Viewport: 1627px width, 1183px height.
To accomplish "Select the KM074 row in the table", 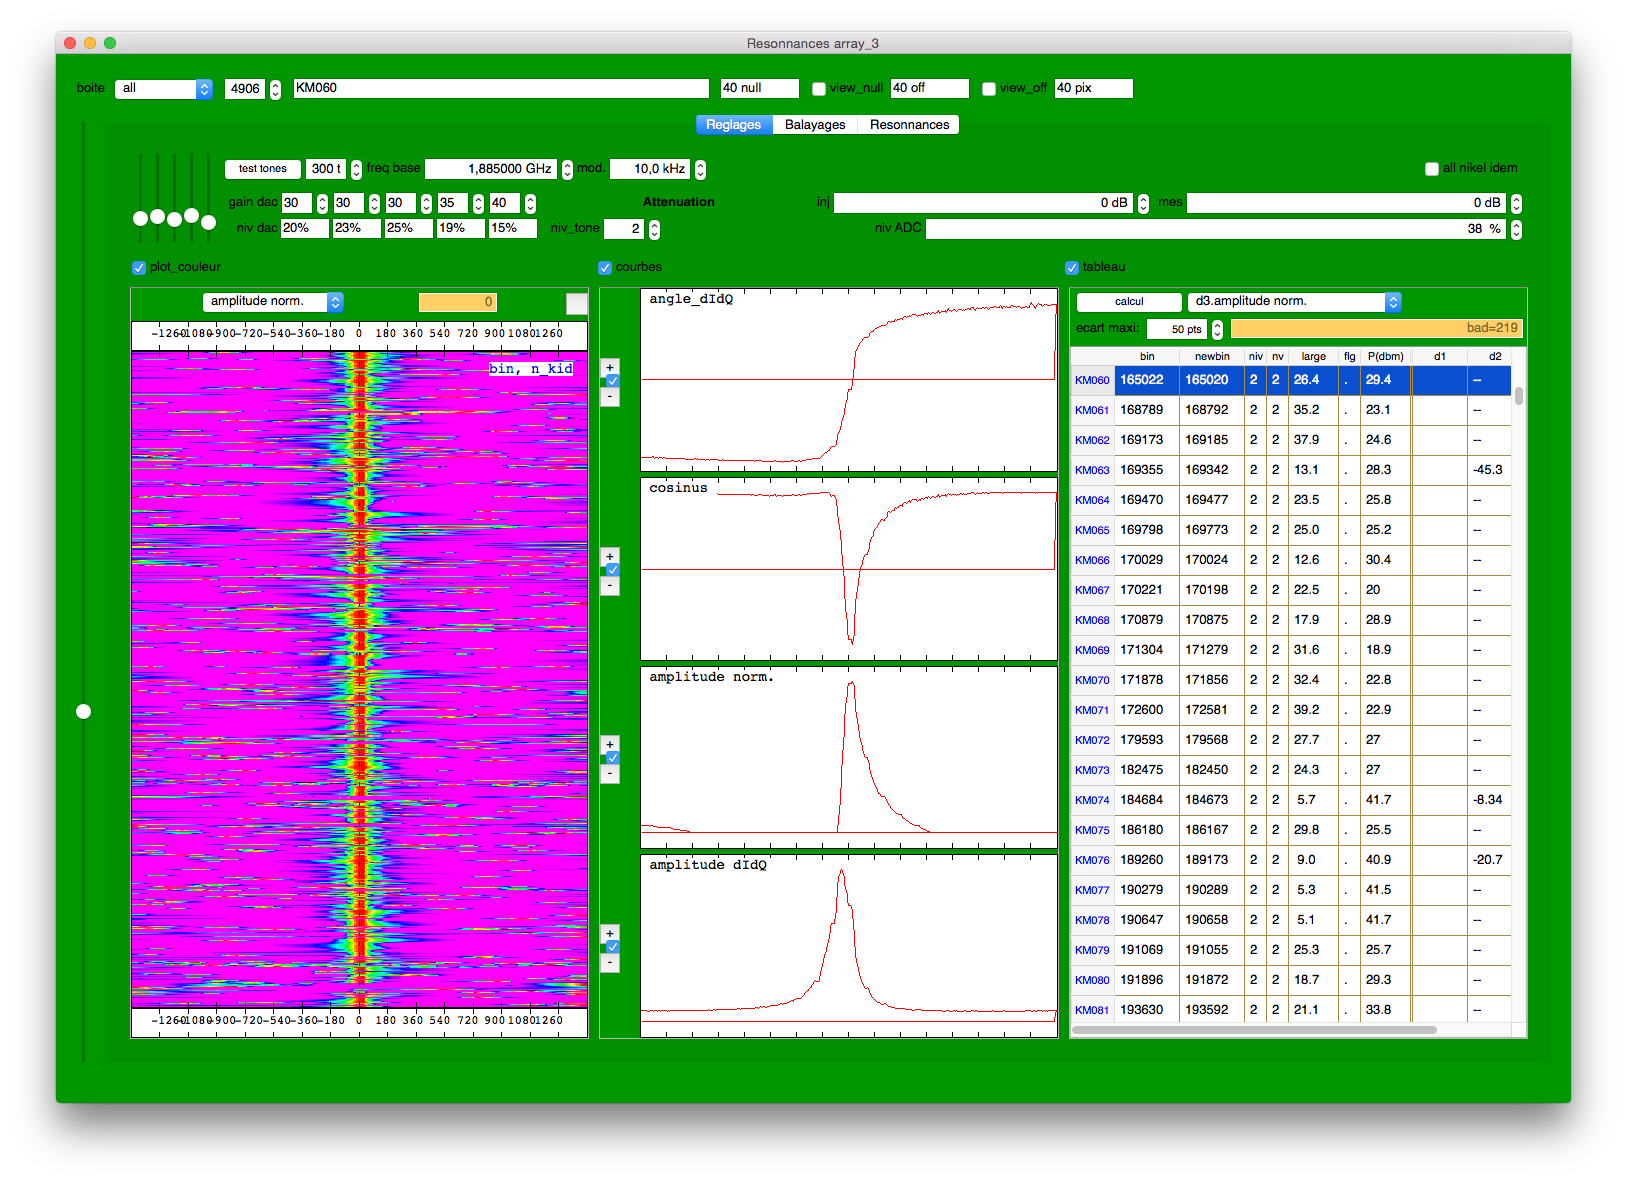I will (x=1092, y=800).
